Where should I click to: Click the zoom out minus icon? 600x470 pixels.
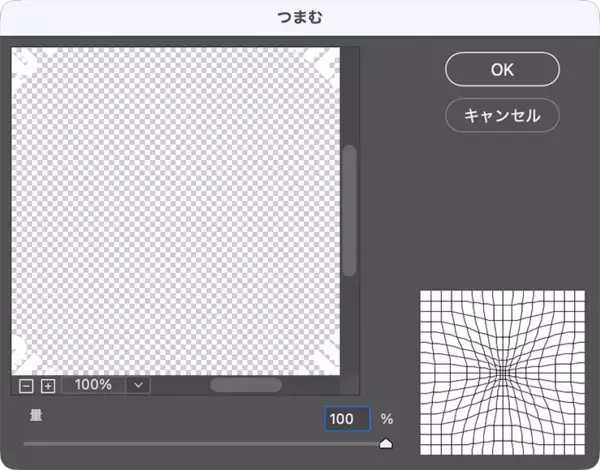(26, 386)
